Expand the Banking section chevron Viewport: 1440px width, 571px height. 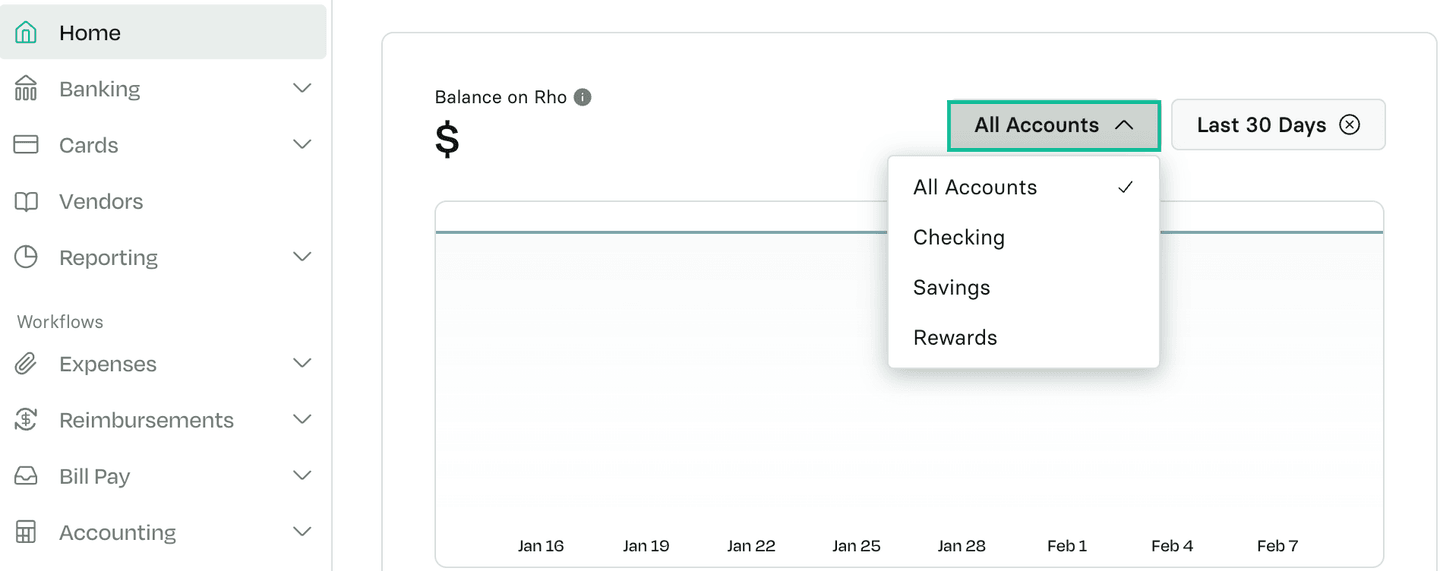tap(302, 89)
